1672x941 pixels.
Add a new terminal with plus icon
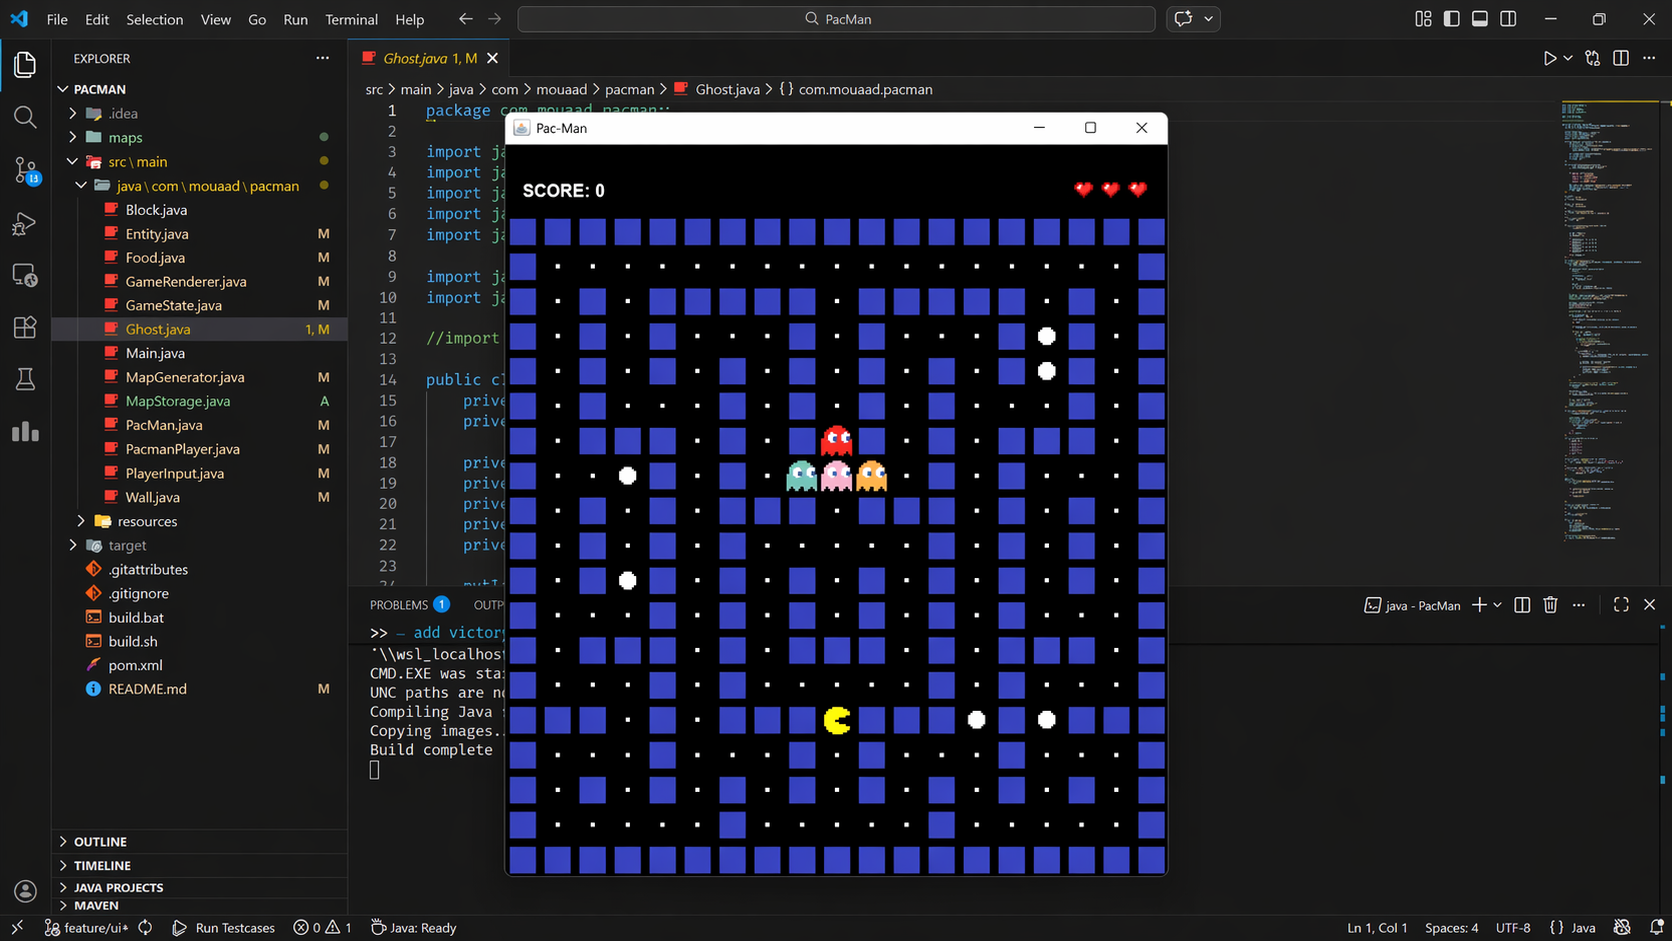(x=1479, y=605)
